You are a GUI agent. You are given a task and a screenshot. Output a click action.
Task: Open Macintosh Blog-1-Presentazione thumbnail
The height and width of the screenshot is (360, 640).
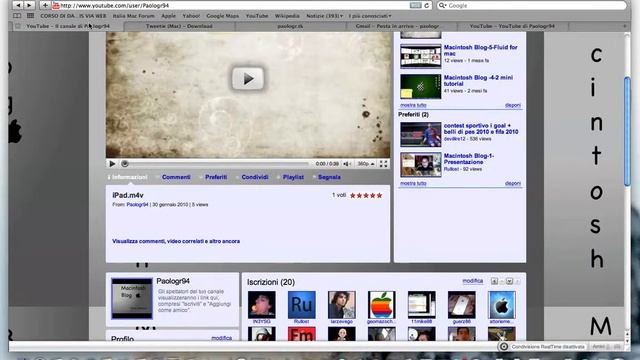[420, 164]
